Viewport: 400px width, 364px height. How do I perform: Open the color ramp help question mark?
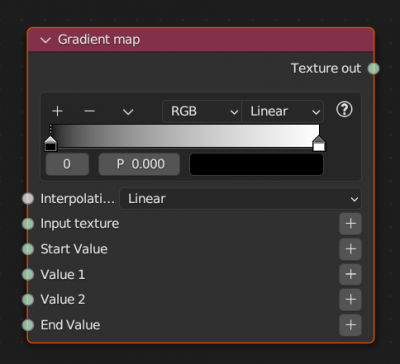[x=344, y=110]
